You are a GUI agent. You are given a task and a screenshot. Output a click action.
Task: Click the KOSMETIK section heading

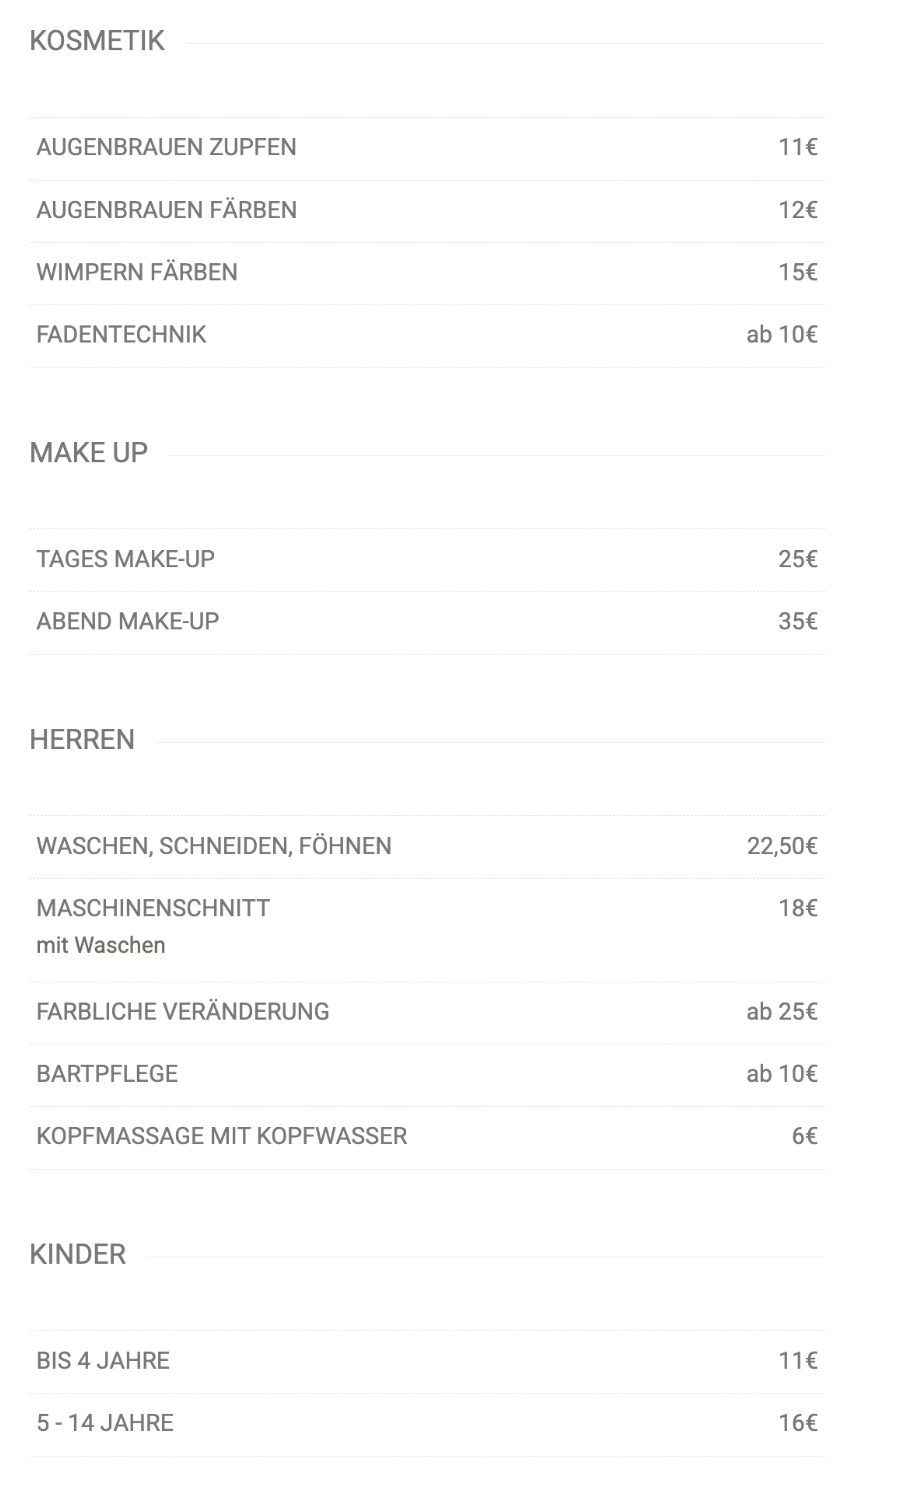pyautogui.click(x=97, y=41)
